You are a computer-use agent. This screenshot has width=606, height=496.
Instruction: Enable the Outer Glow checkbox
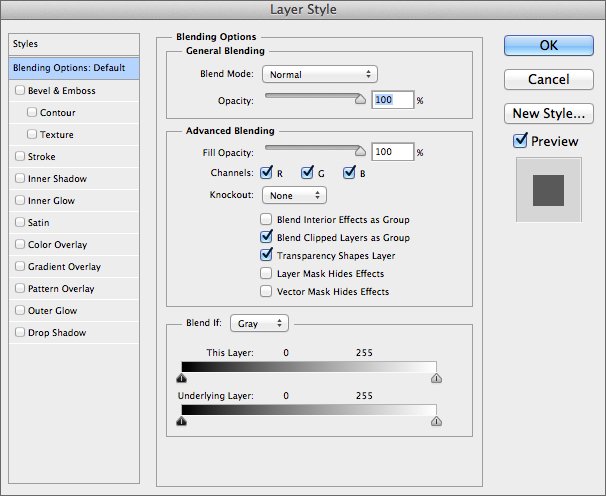pyautogui.click(x=20, y=310)
